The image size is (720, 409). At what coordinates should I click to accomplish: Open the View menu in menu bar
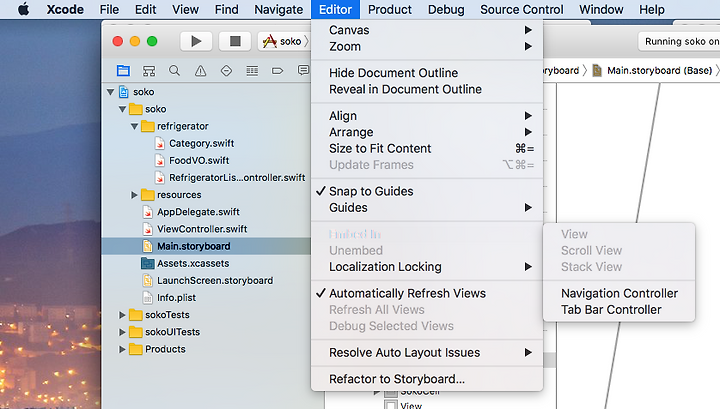[186, 9]
